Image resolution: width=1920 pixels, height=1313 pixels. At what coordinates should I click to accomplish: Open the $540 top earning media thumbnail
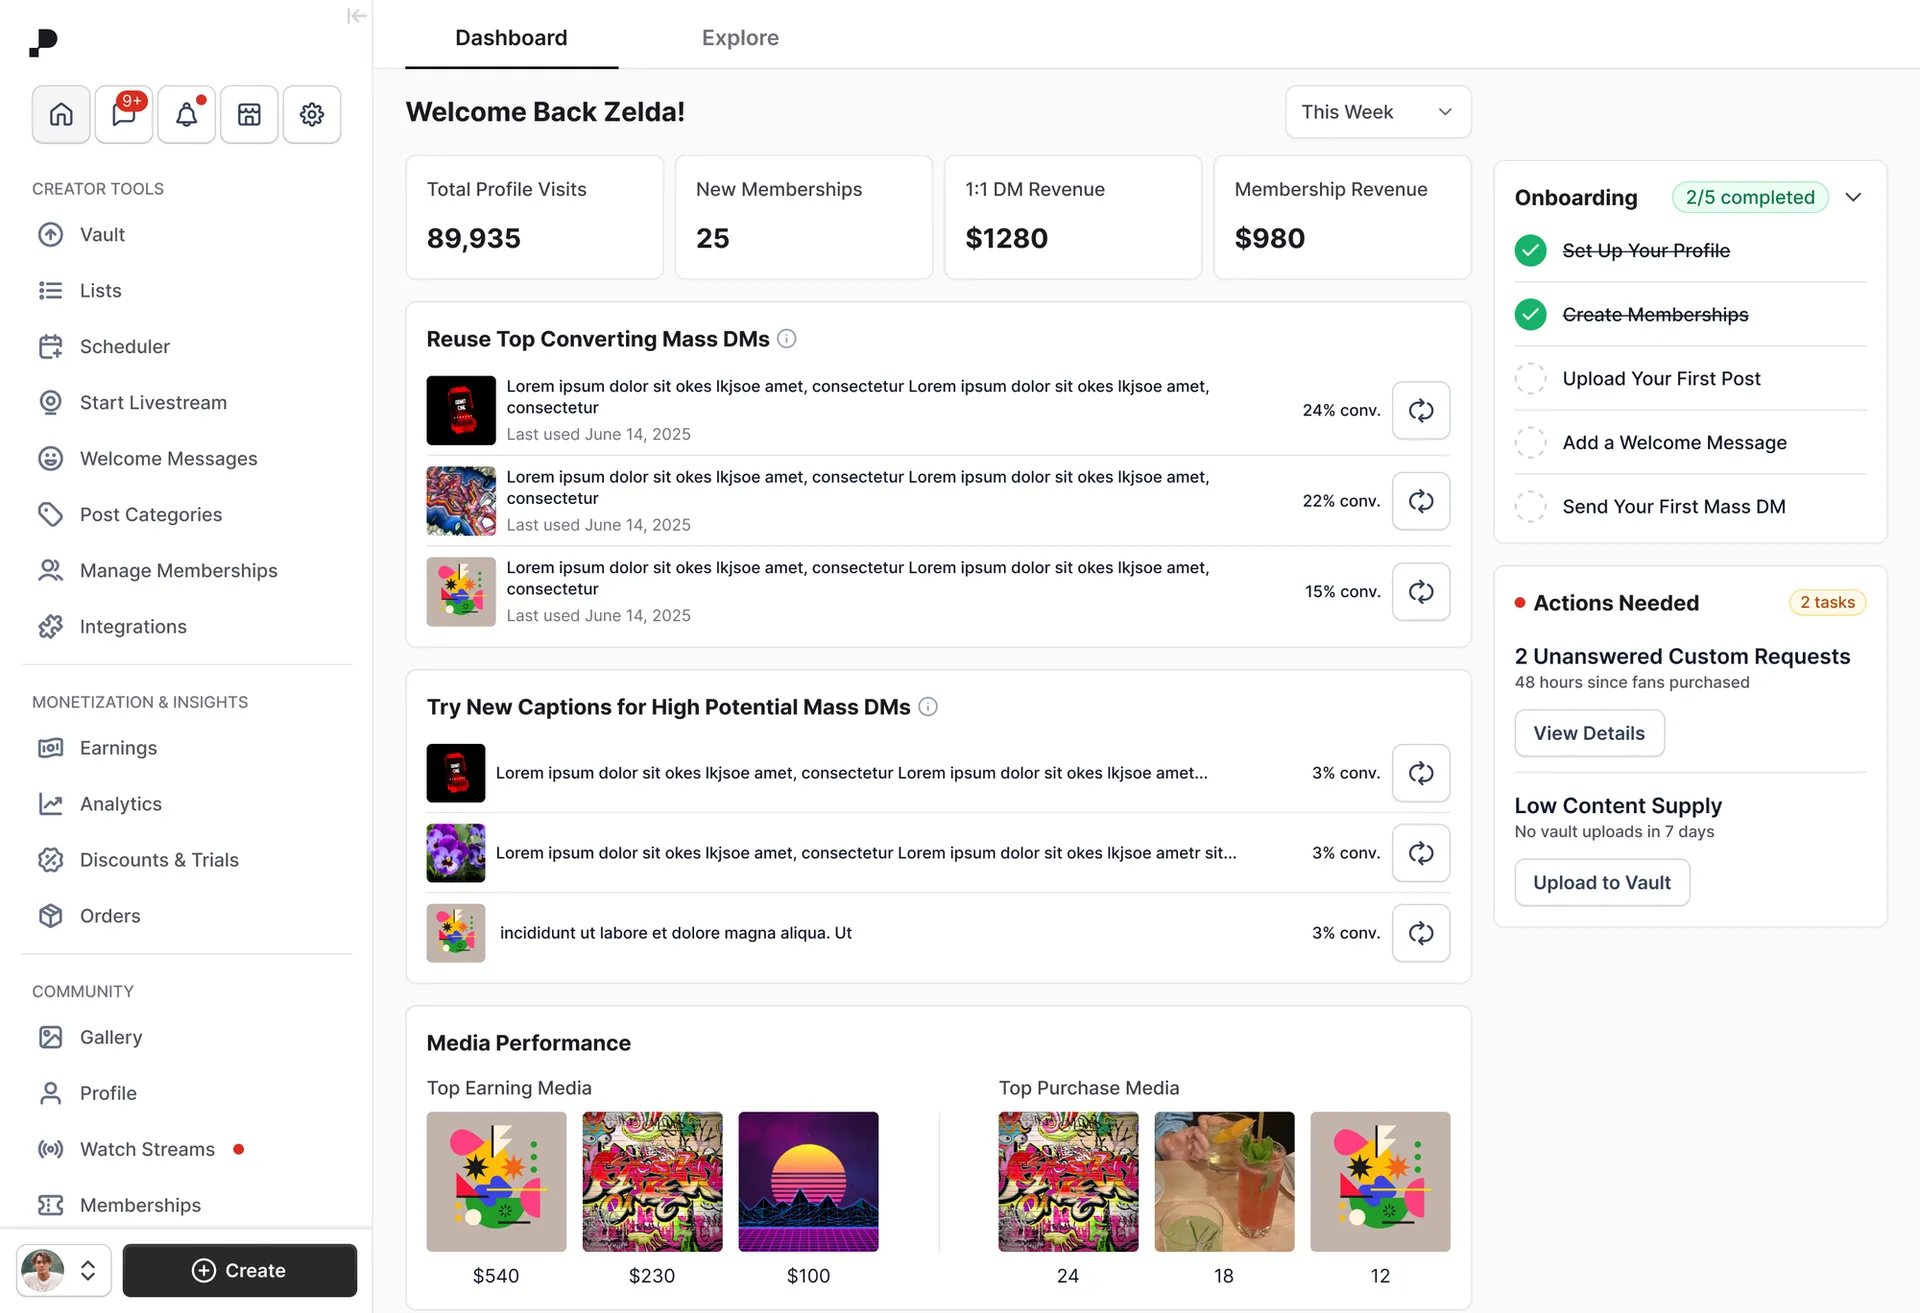[x=496, y=1181]
